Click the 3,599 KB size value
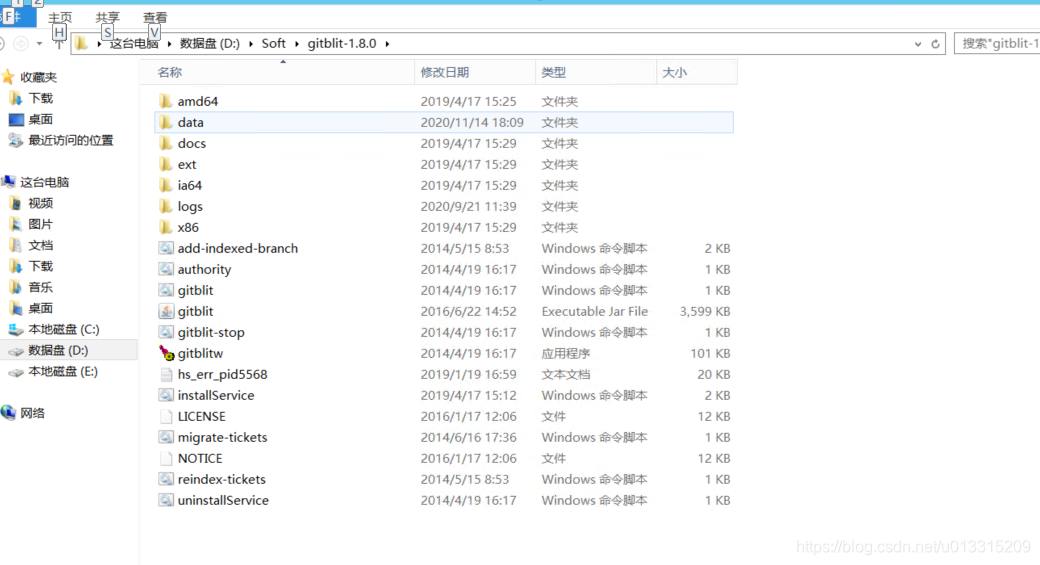Viewport: 1040px width, 565px height. (704, 311)
